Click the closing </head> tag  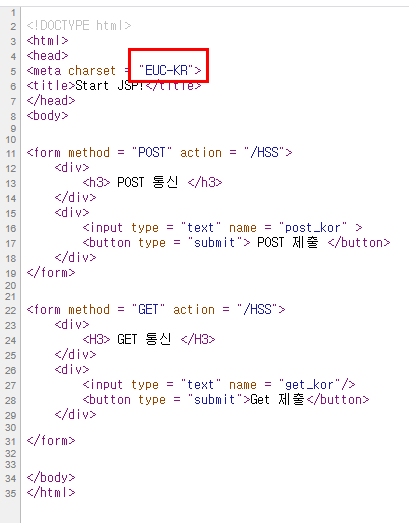coord(51,101)
